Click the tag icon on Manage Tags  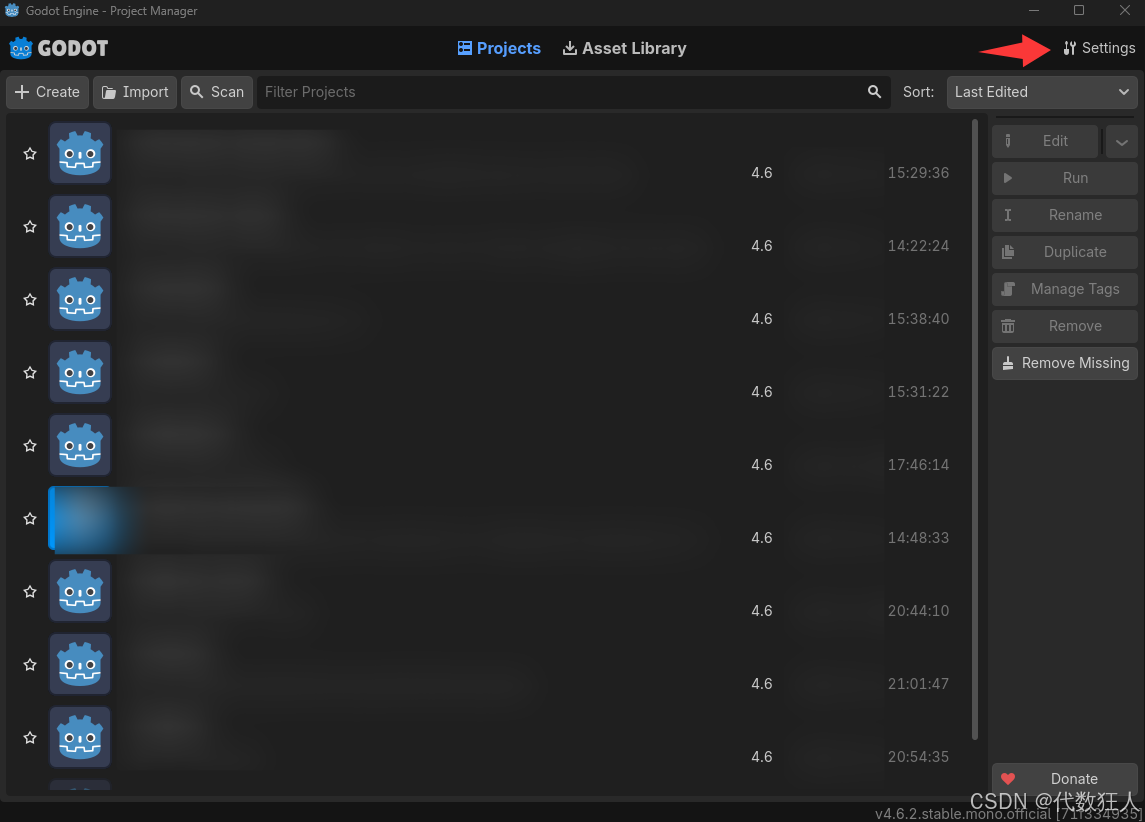[x=1008, y=289]
